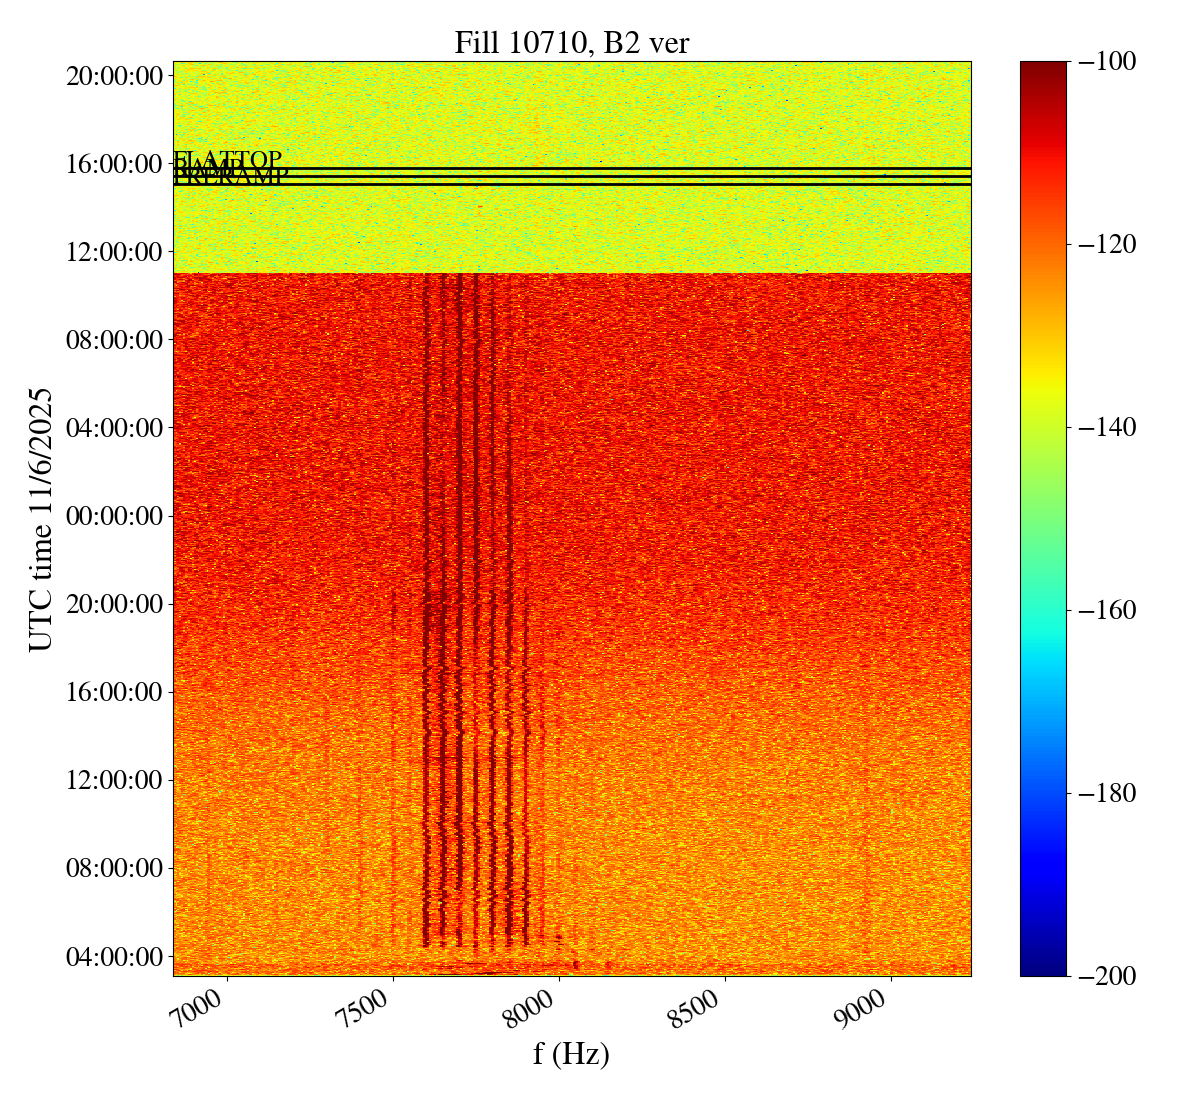The height and width of the screenshot is (1100, 1200).
Task: Click the 00:00:00 time tick label
Action: [x=114, y=516]
